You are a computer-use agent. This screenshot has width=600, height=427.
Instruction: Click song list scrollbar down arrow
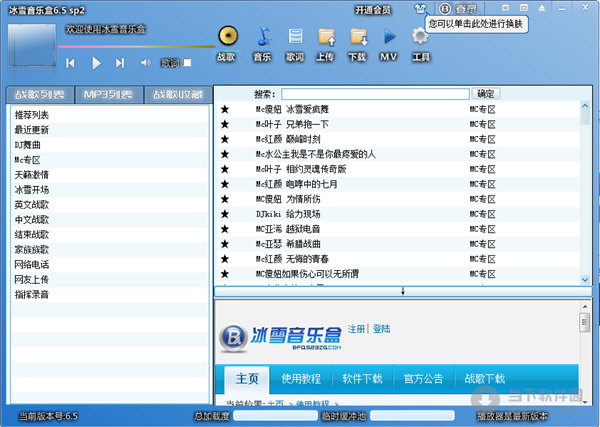tap(585, 279)
